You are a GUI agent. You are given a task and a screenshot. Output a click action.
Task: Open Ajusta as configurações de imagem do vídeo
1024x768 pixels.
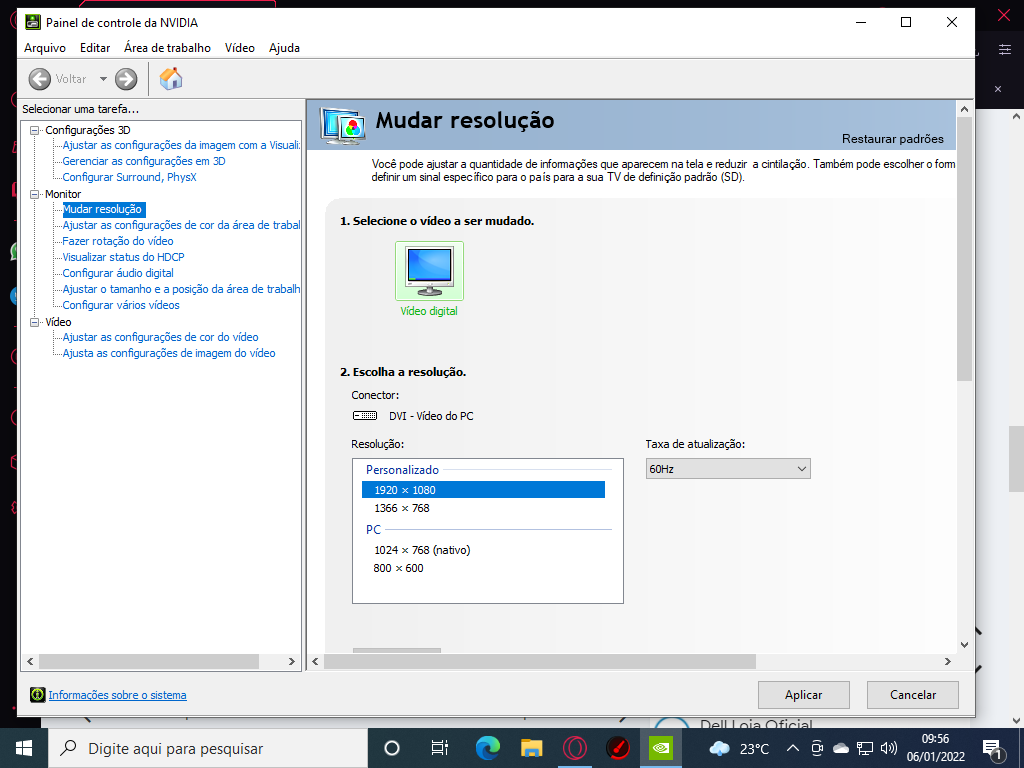169,353
